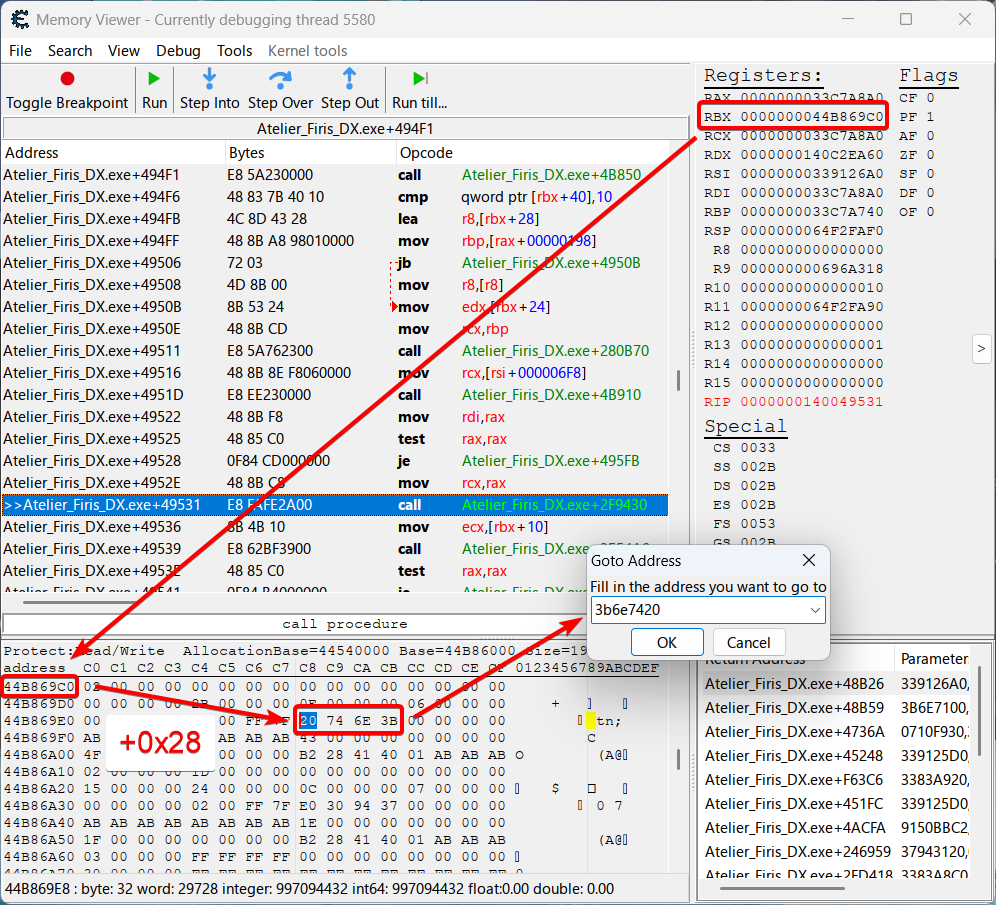
Task: Open the Search menu
Action: [70, 51]
